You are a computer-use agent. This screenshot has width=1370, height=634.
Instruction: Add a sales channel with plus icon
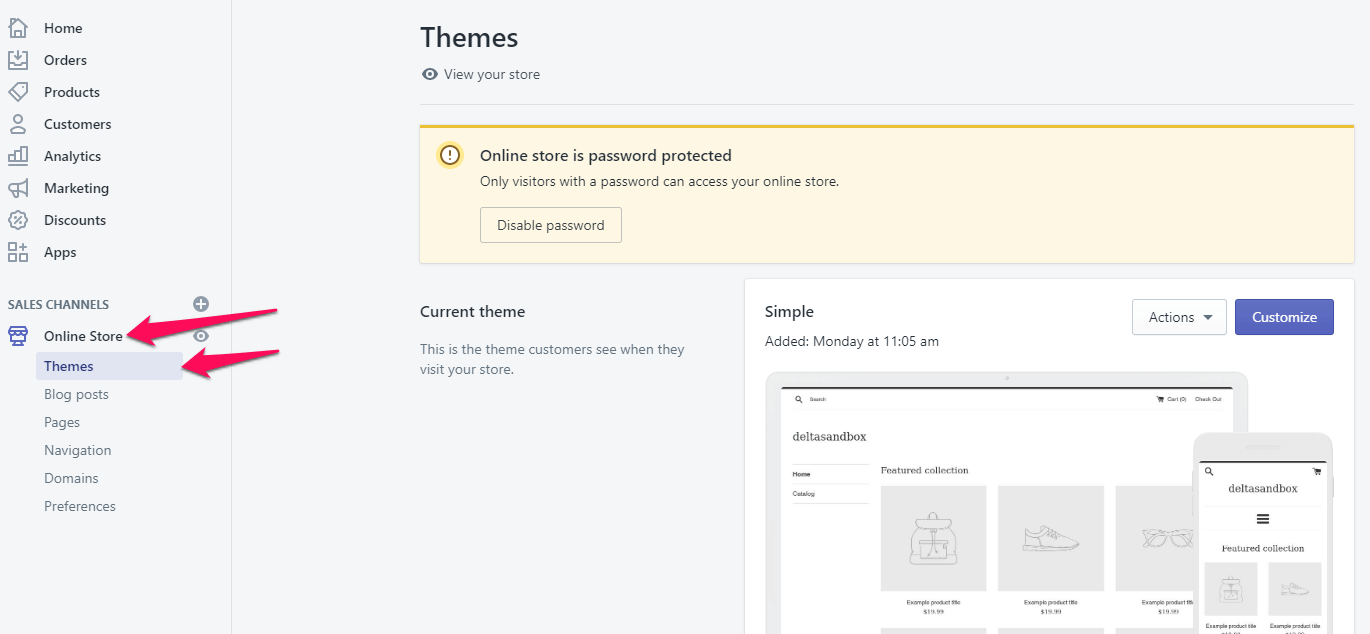pyautogui.click(x=201, y=304)
